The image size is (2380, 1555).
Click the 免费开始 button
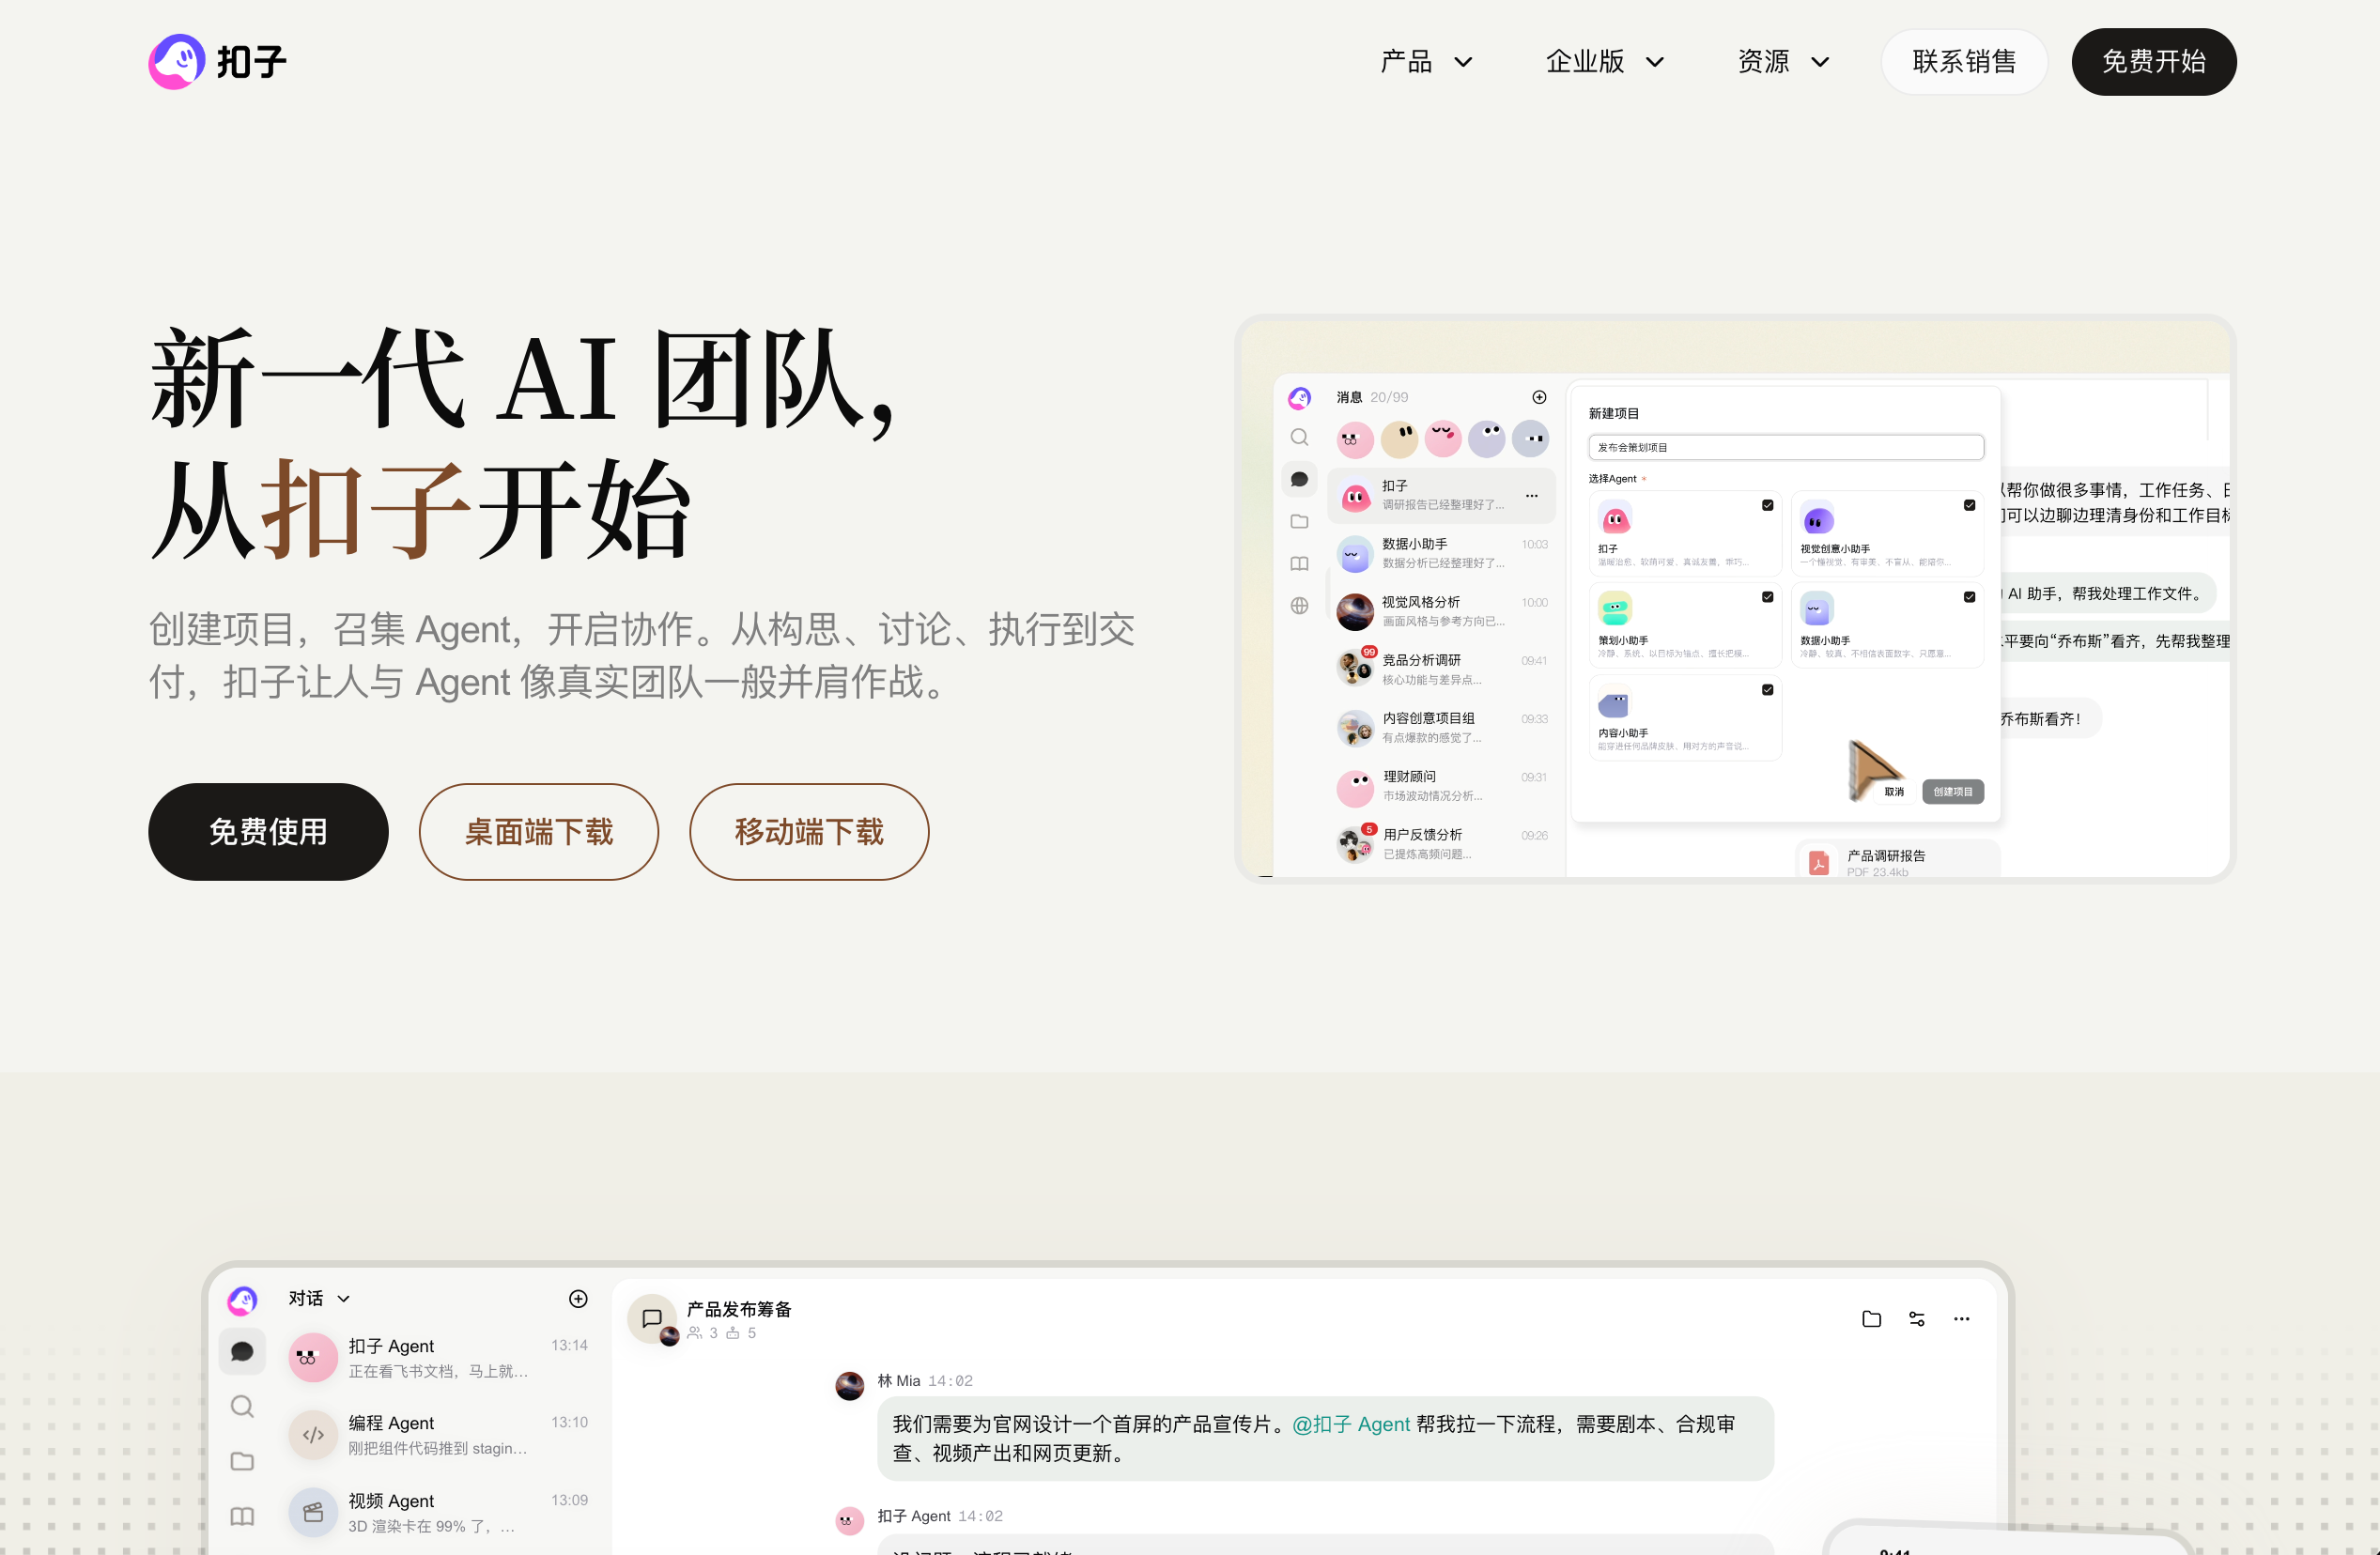click(2154, 62)
